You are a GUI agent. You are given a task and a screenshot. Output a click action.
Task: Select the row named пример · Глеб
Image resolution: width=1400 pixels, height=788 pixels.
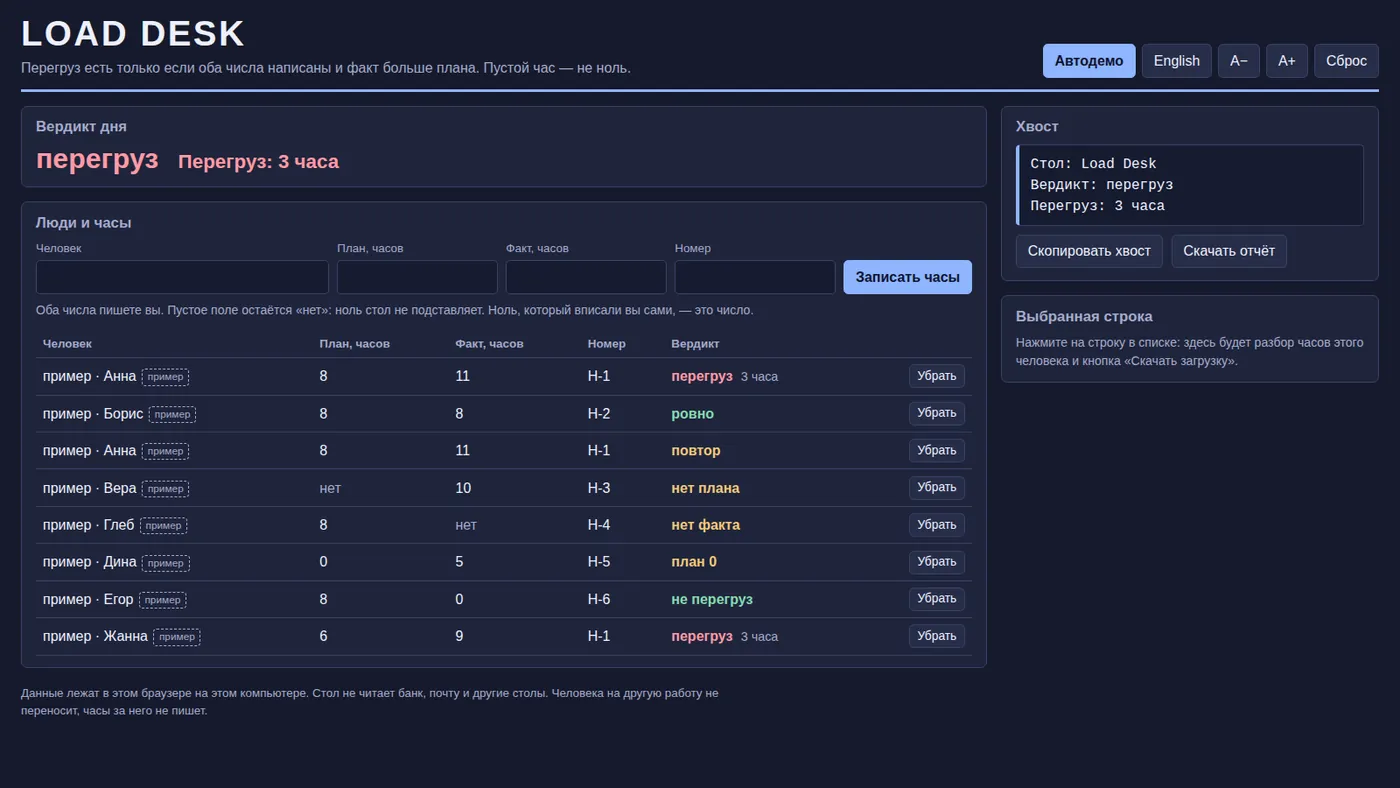[x=504, y=525]
